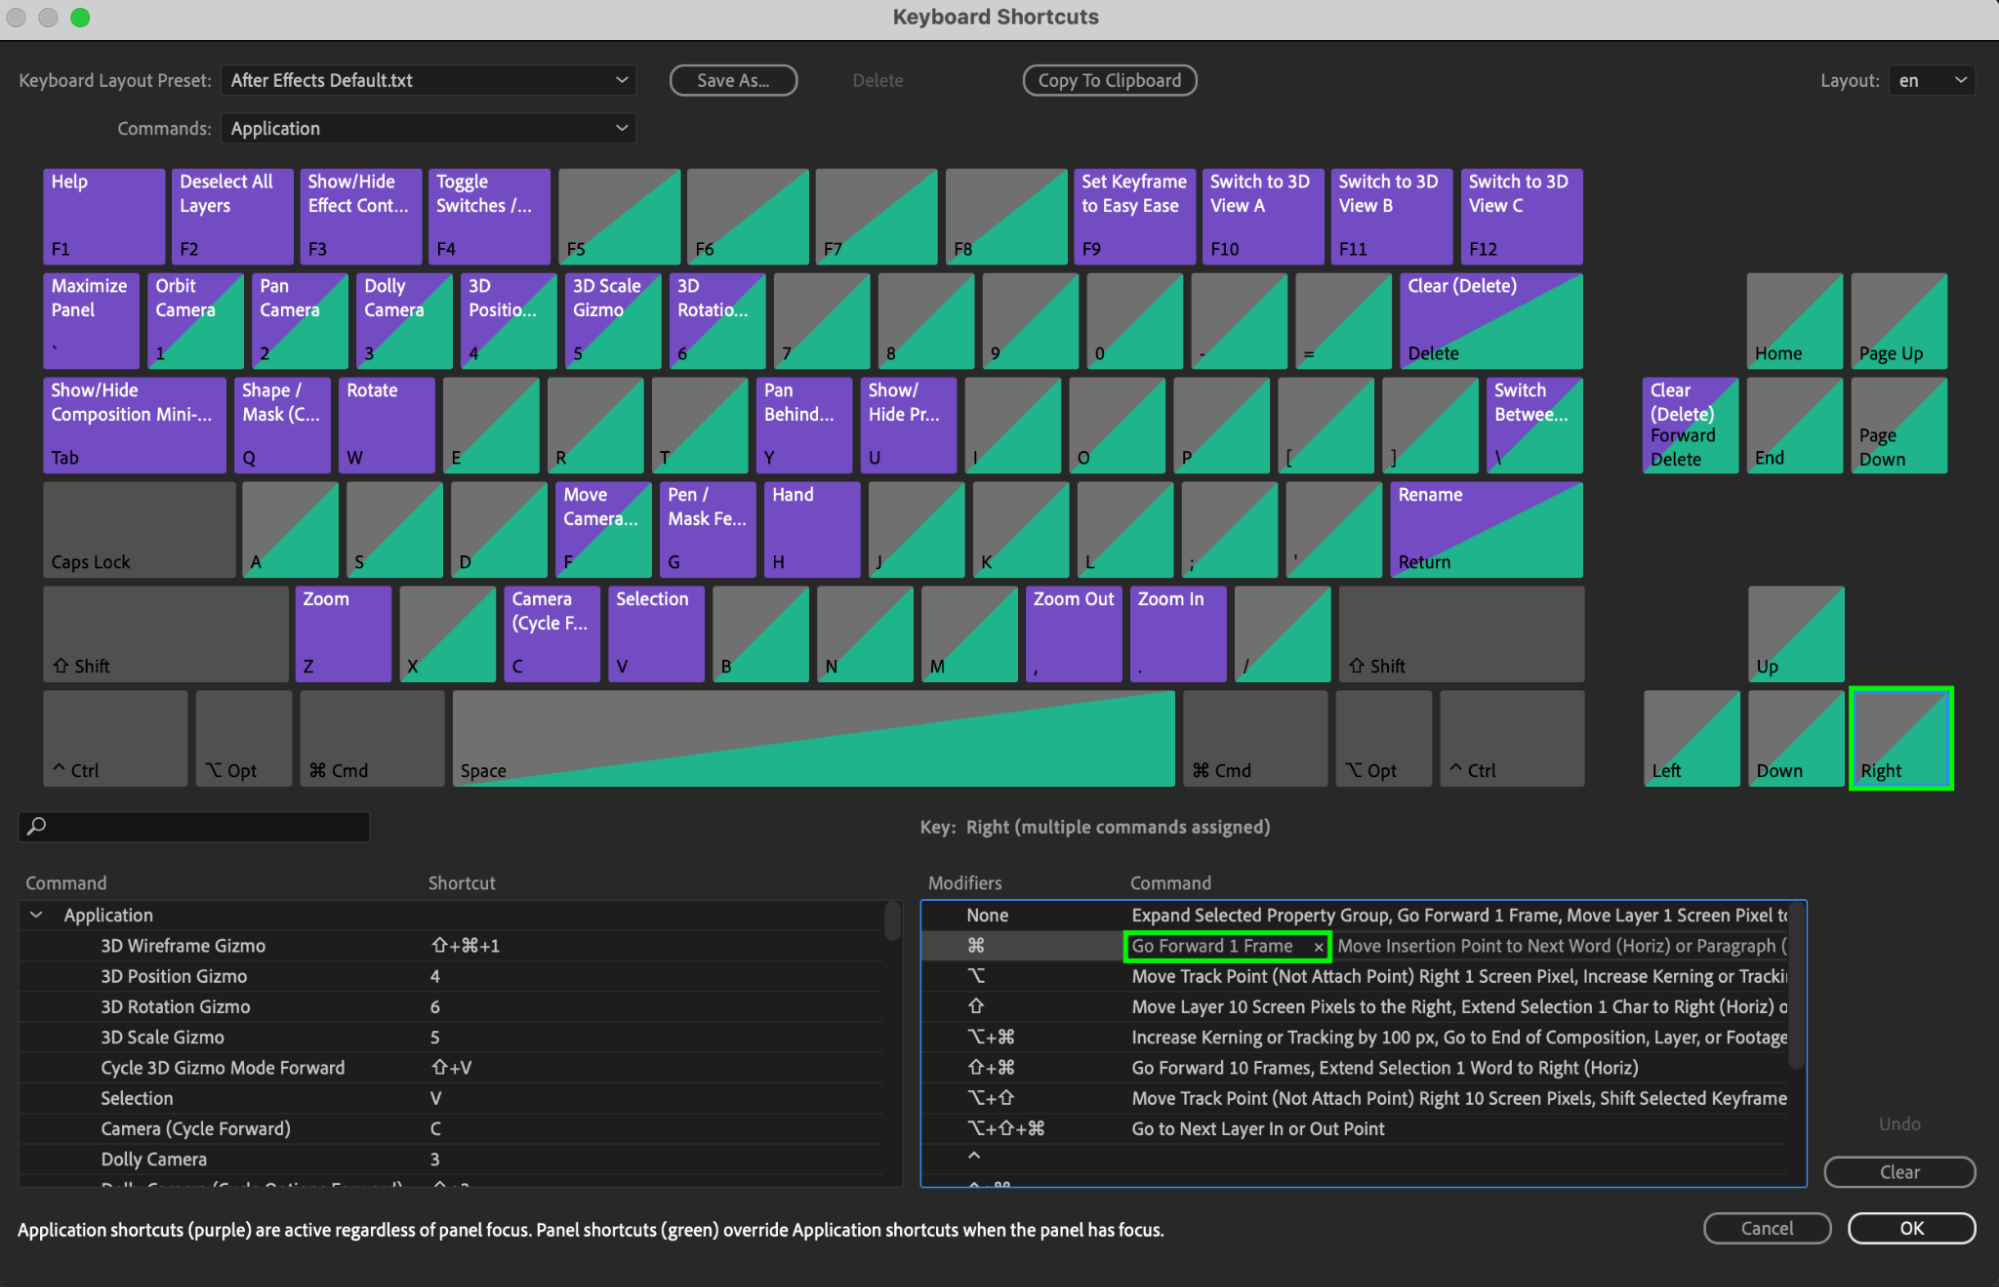The width and height of the screenshot is (1999, 1288).
Task: Open the Commands Application dropdown
Action: (428, 128)
